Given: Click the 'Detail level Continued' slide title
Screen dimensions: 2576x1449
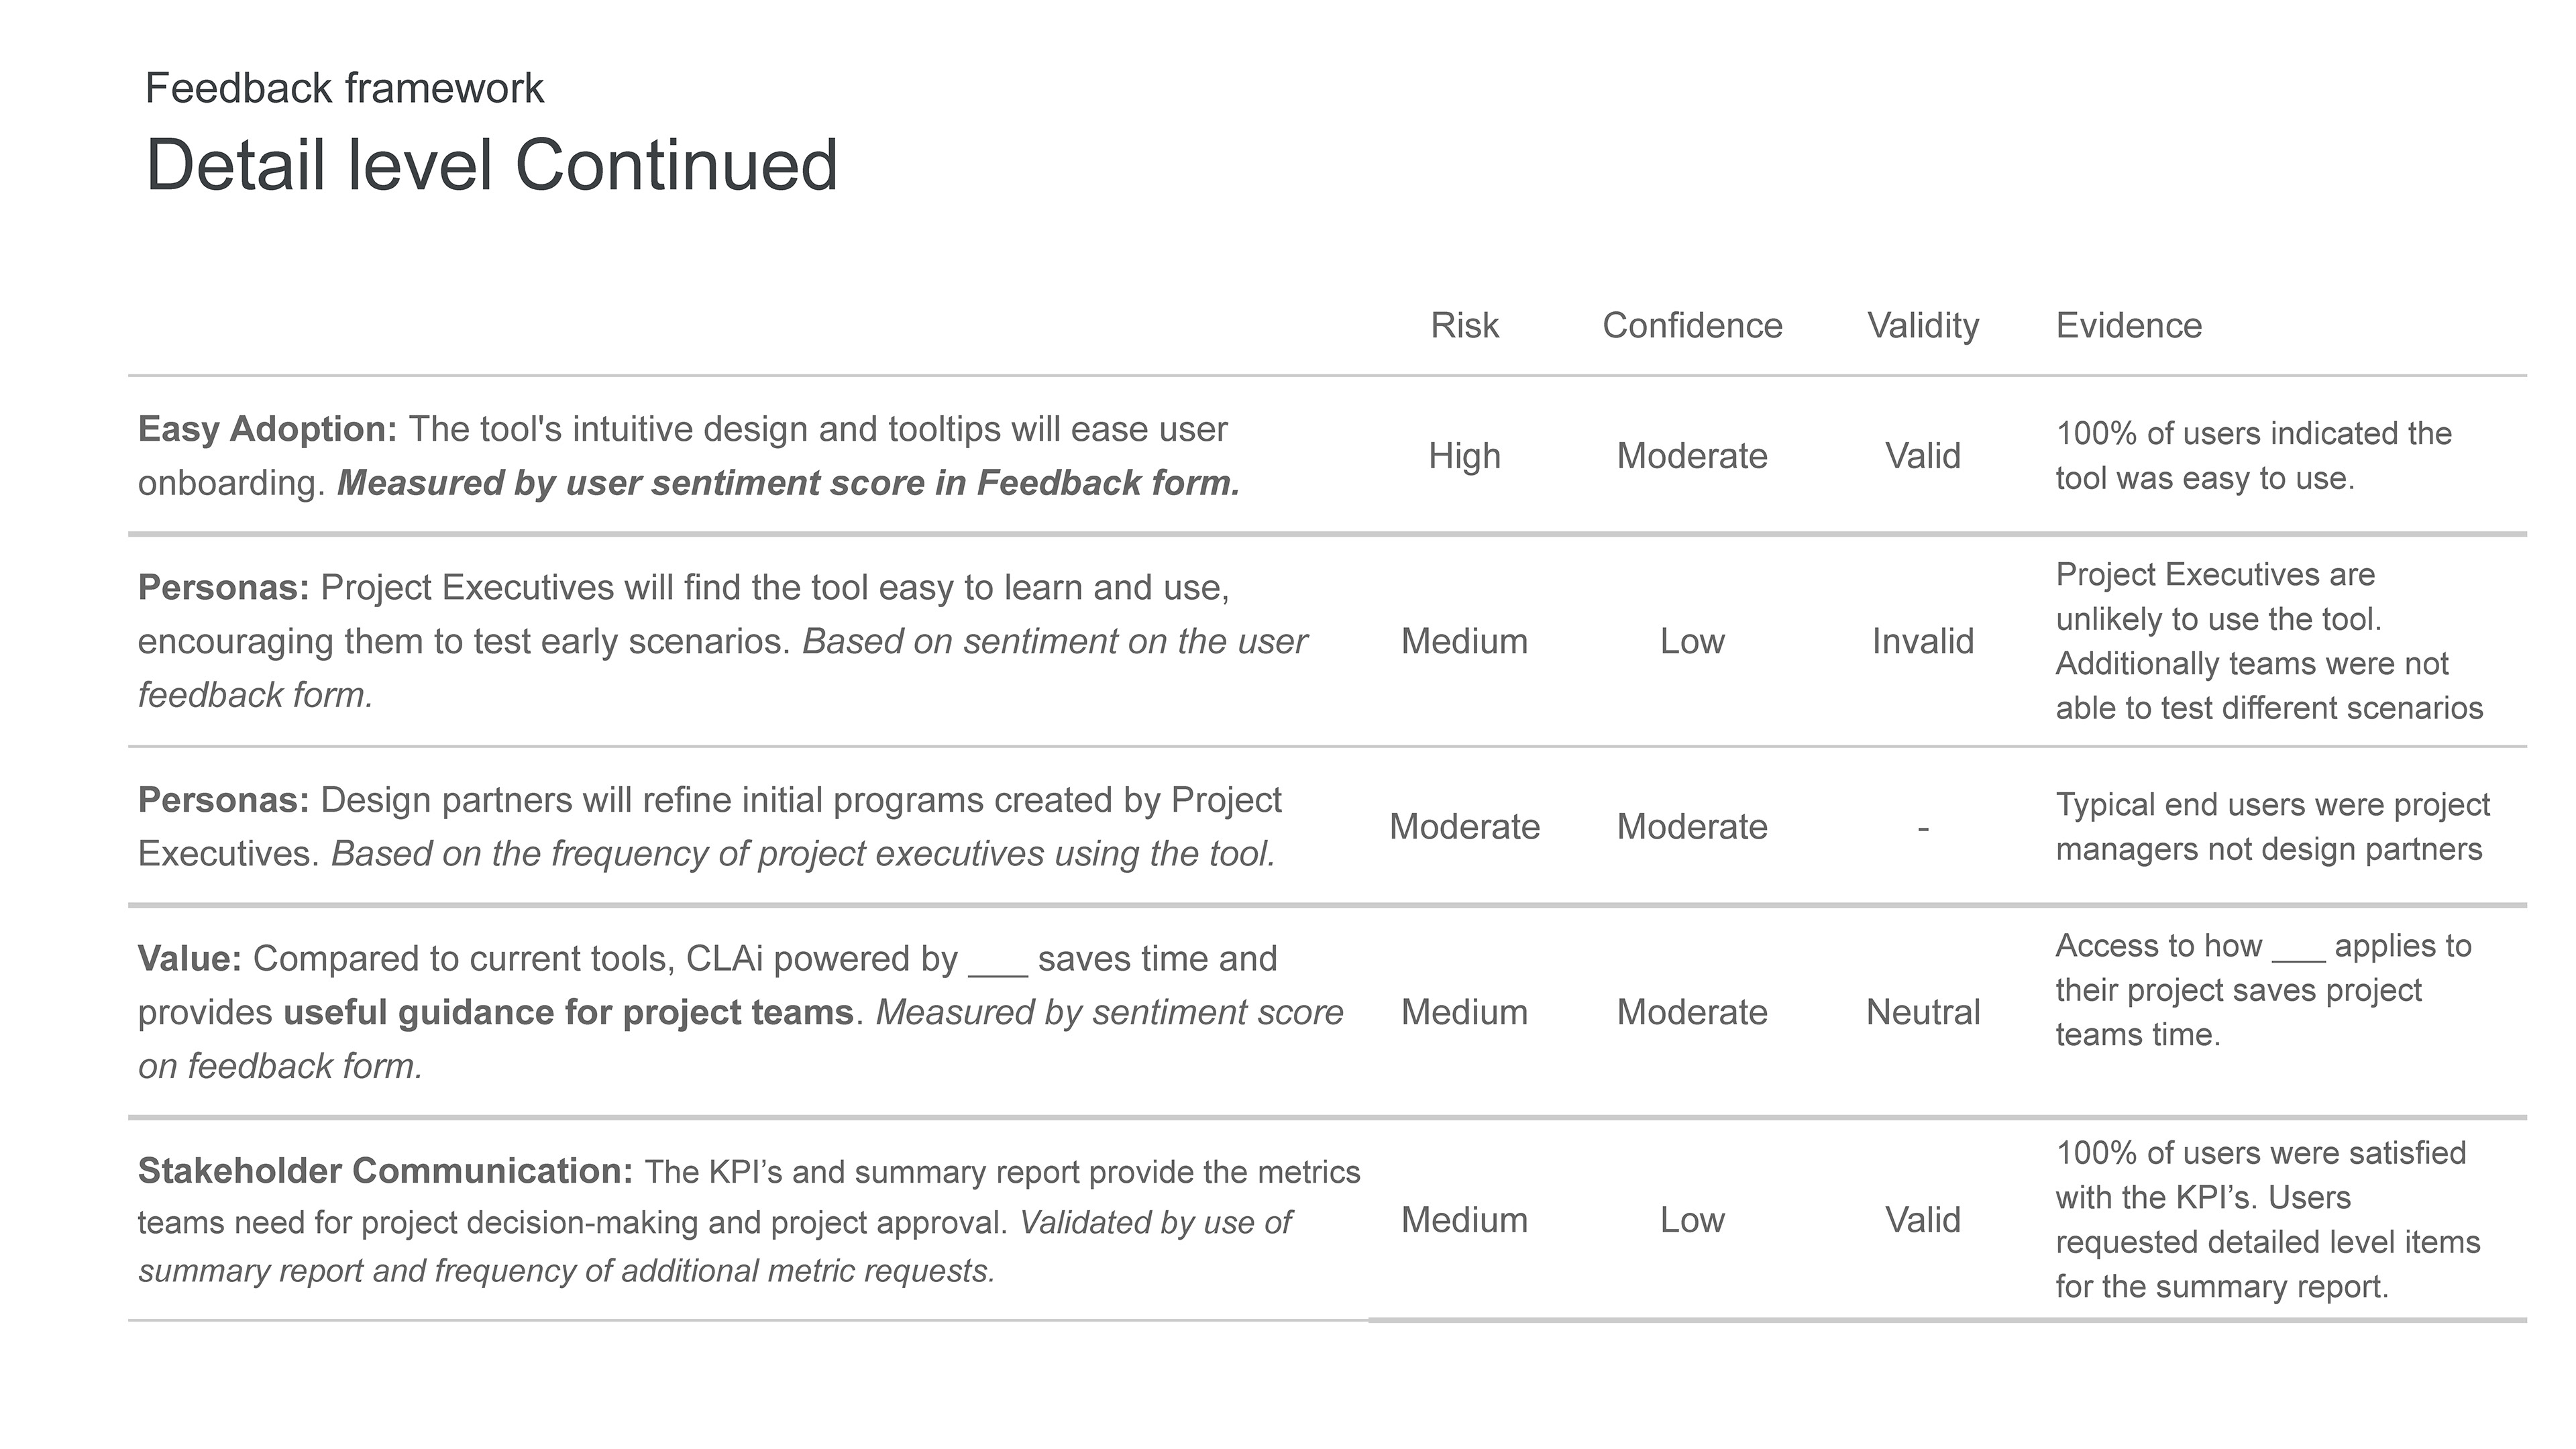Looking at the screenshot, I should coord(491,165).
